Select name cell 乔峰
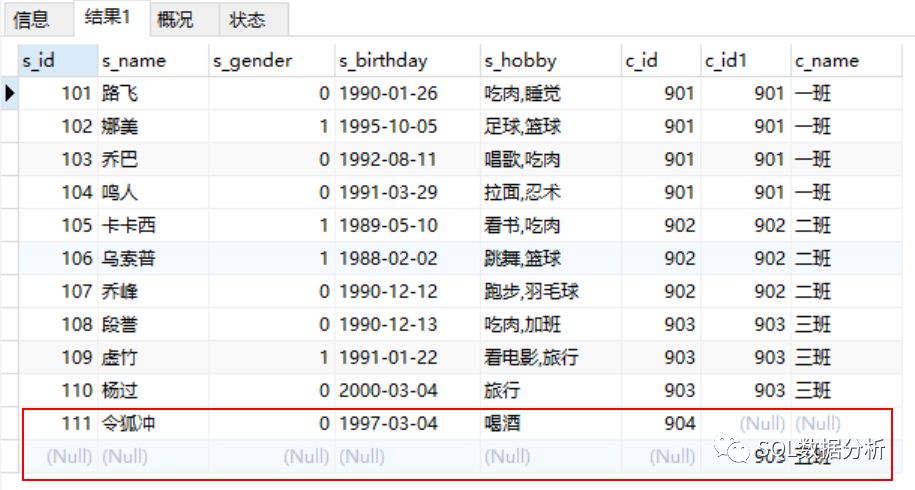915x490 pixels. (x=153, y=291)
